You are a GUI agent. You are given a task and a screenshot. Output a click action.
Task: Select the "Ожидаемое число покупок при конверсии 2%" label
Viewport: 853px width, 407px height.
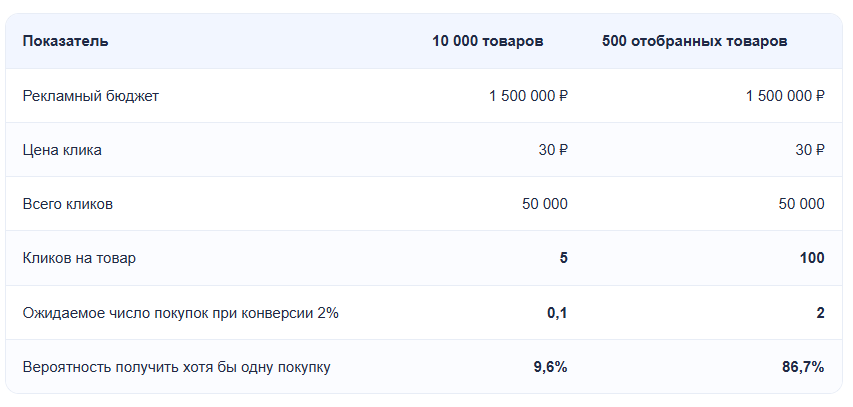pos(181,313)
